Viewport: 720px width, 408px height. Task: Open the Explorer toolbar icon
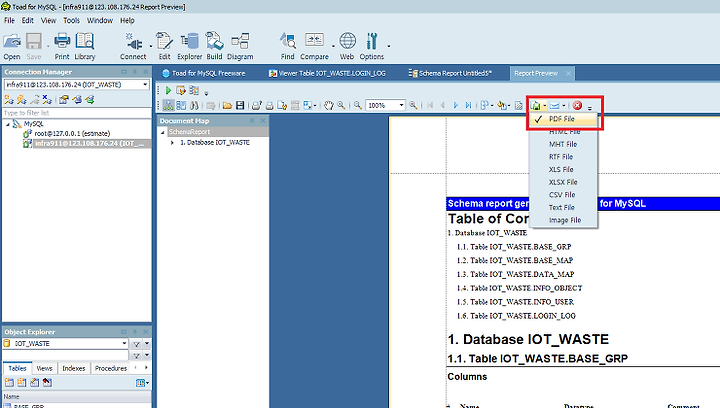coord(190,42)
